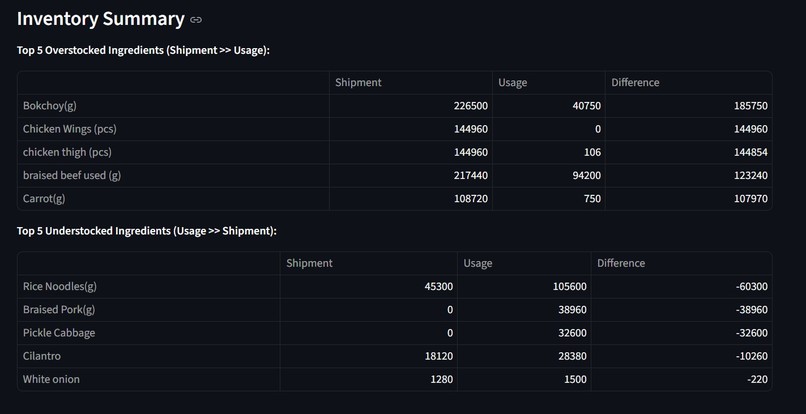The height and width of the screenshot is (414, 806).
Task: Click the Inventory Summary heading
Action: [101, 19]
